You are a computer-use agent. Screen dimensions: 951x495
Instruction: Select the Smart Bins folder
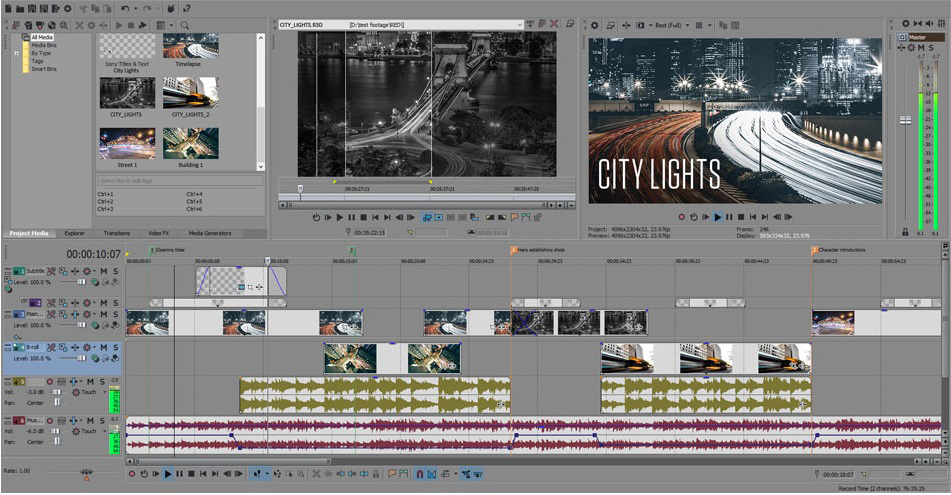(44, 69)
